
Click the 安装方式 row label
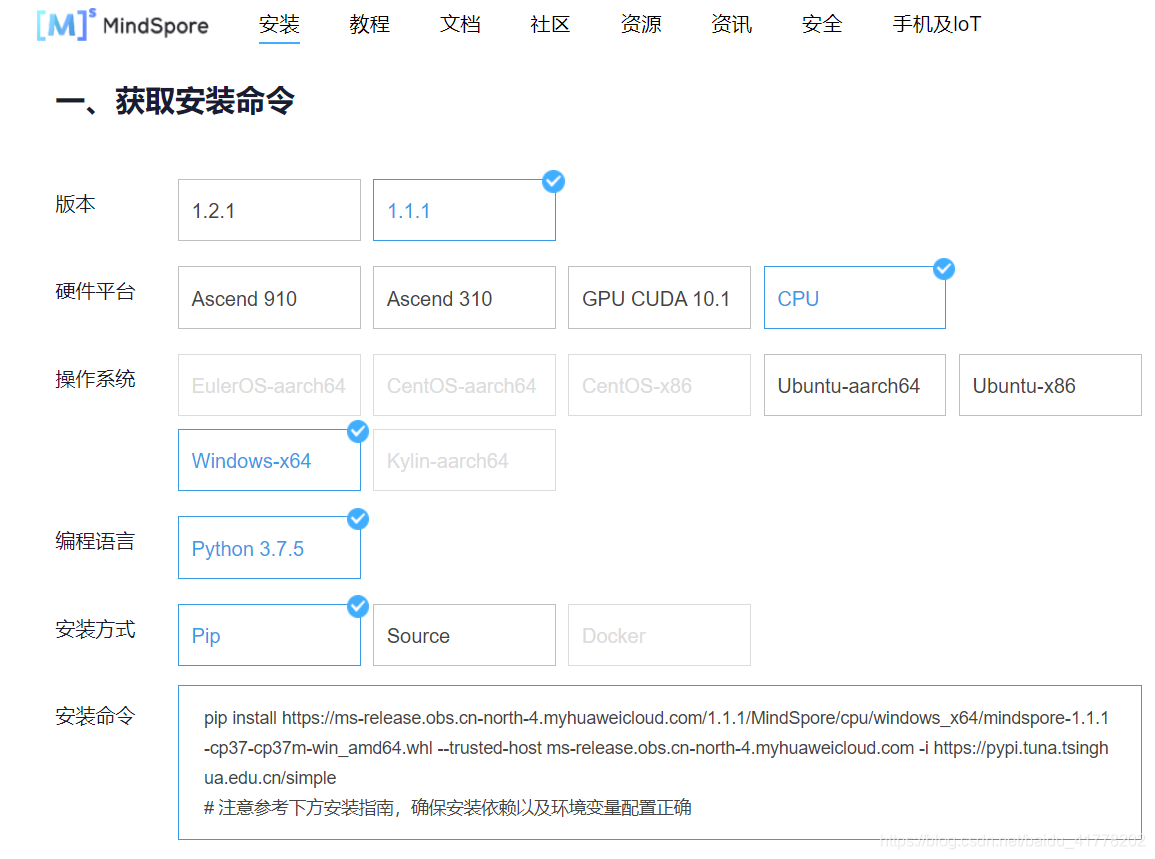click(95, 629)
